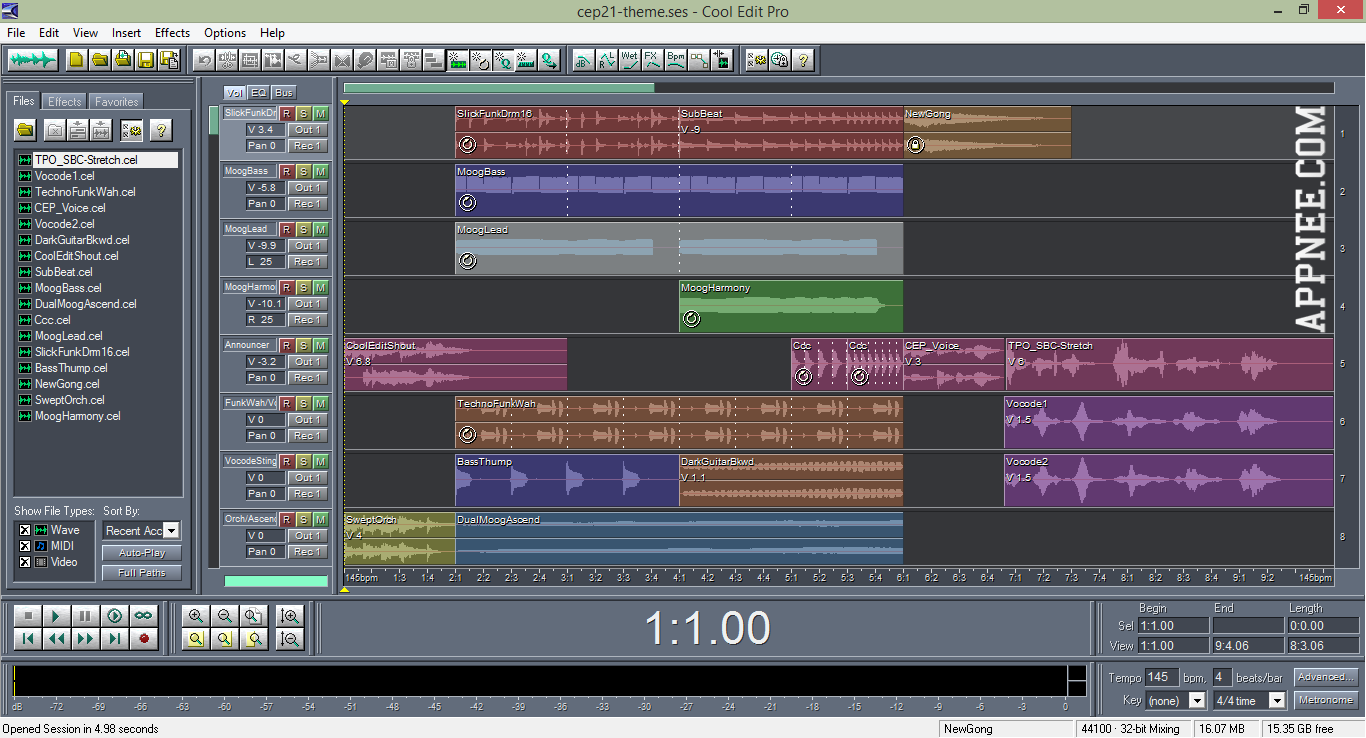This screenshot has height=738, width=1366.
Task: Click the Play Looped infinity button
Action: pyautogui.click(x=144, y=616)
